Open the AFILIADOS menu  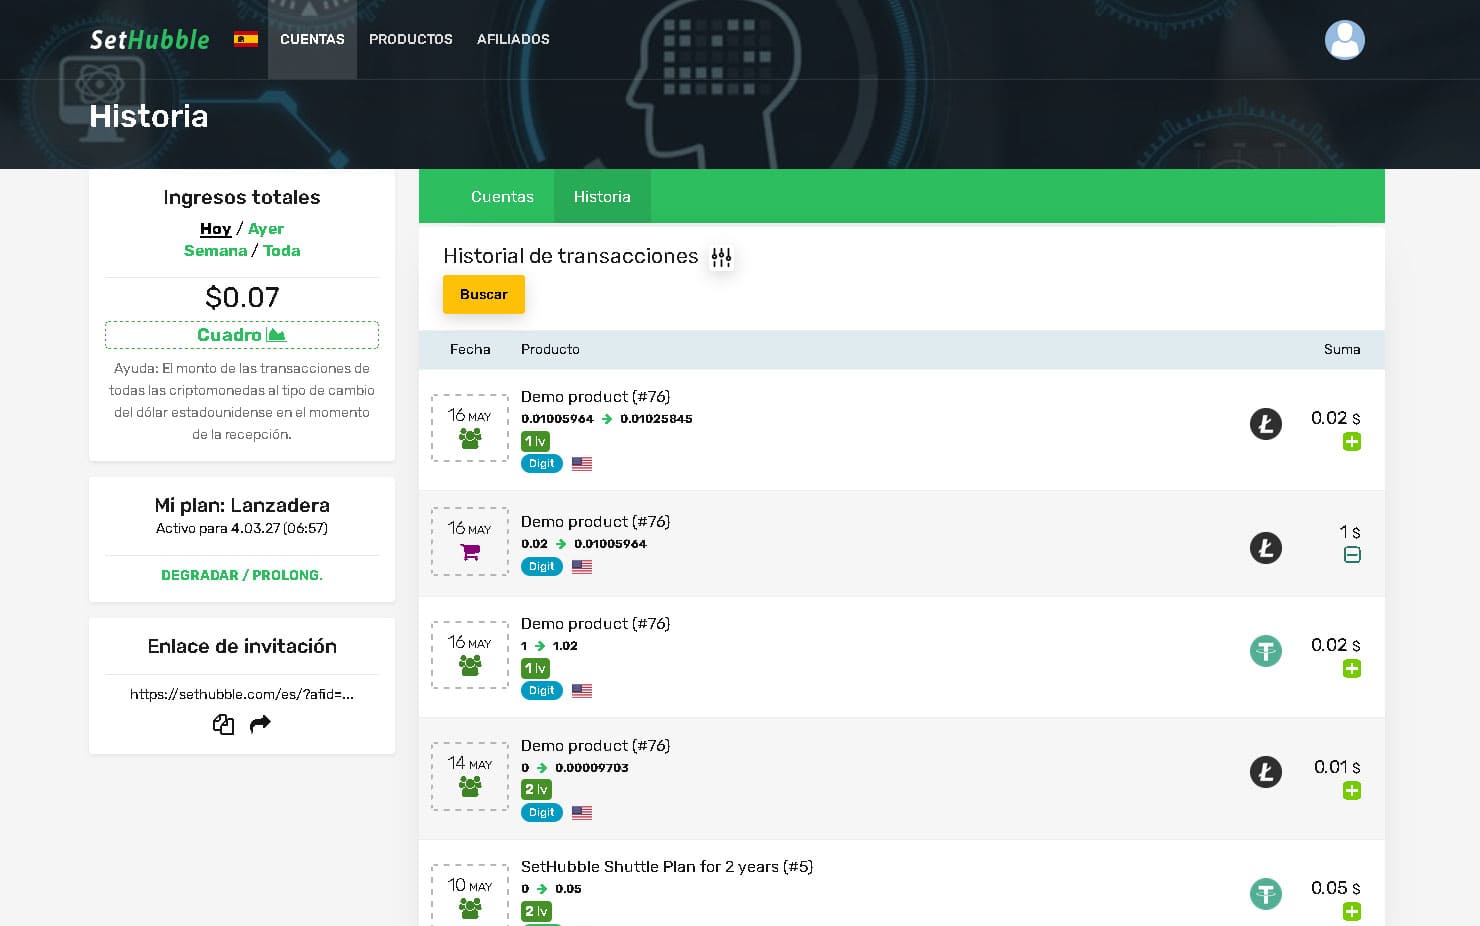click(513, 39)
